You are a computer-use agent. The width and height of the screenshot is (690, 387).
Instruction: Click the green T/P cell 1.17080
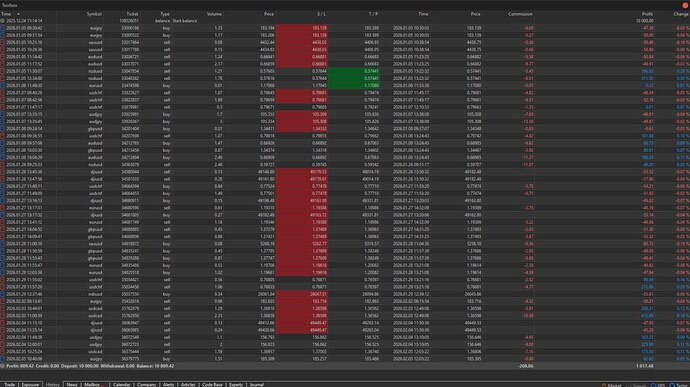pos(354,85)
